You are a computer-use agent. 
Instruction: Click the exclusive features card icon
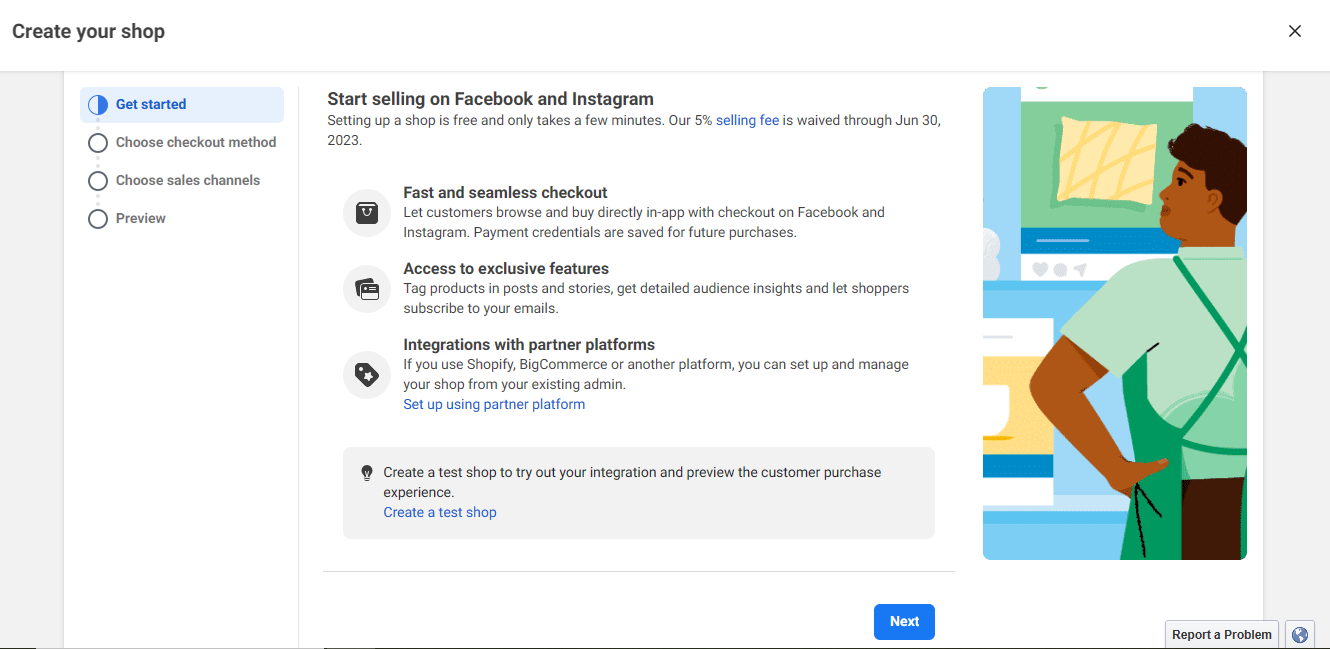pyautogui.click(x=367, y=289)
